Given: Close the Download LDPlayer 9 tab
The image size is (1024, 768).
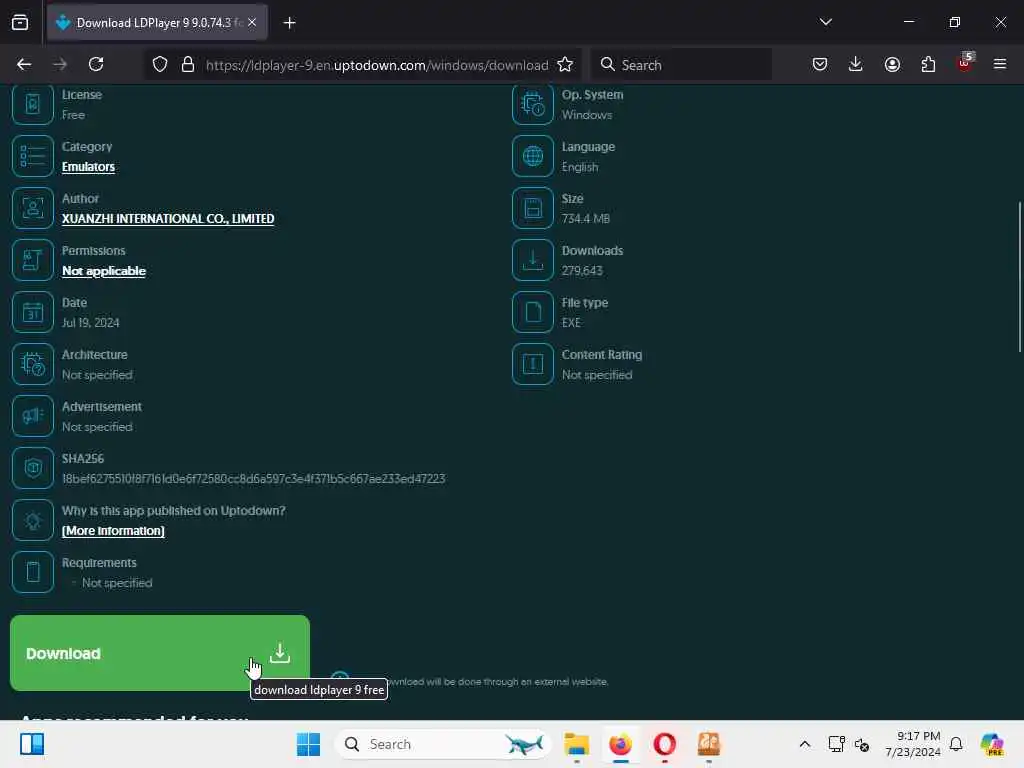Looking at the screenshot, I should coord(252,23).
